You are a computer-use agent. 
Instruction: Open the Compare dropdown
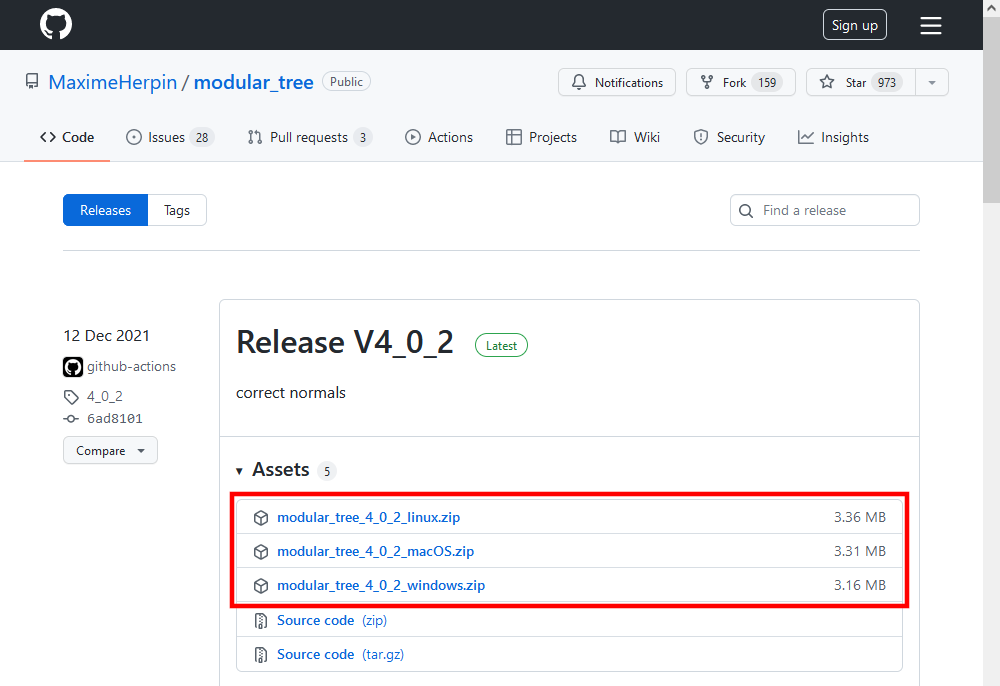(110, 450)
